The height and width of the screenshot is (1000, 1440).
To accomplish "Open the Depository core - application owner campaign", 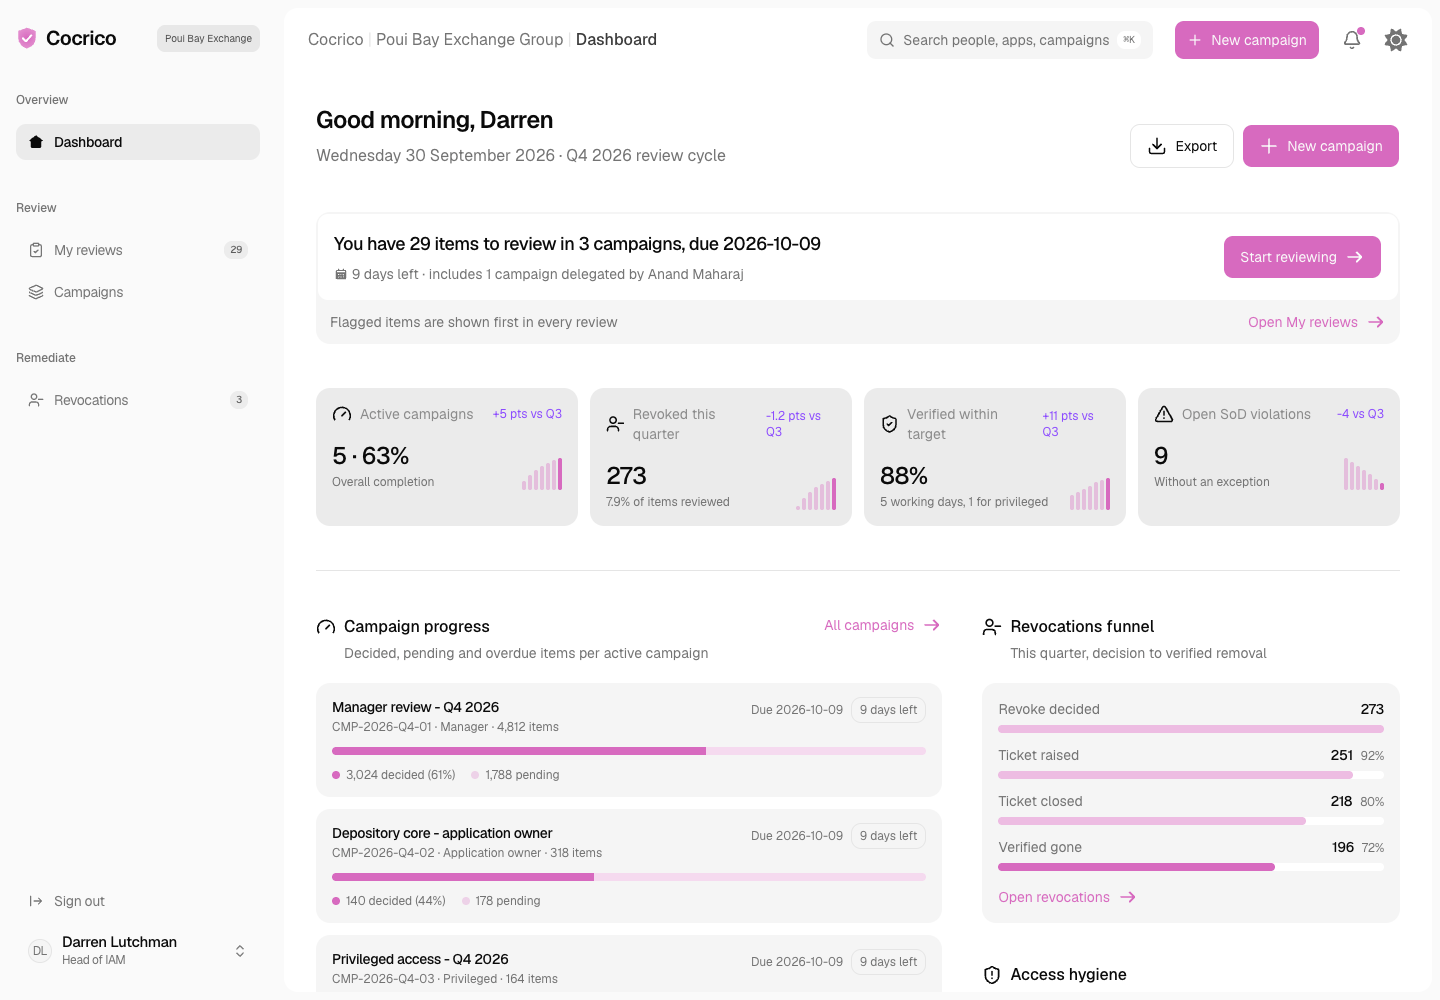I will coord(629,866).
